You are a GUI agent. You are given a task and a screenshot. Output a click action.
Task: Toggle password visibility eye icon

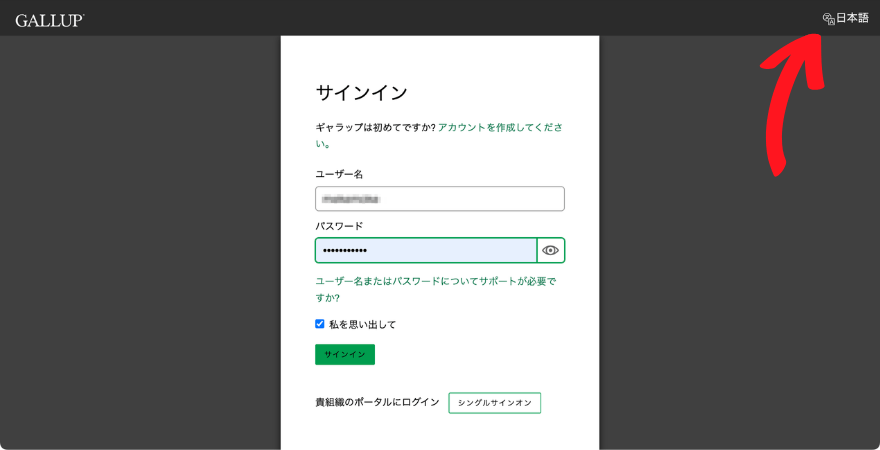(551, 250)
